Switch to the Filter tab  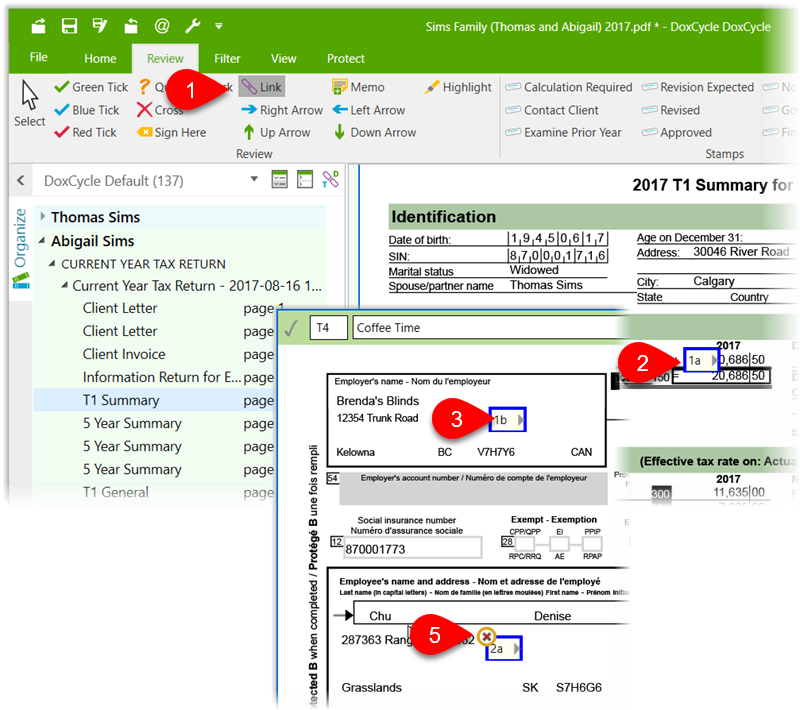click(227, 59)
